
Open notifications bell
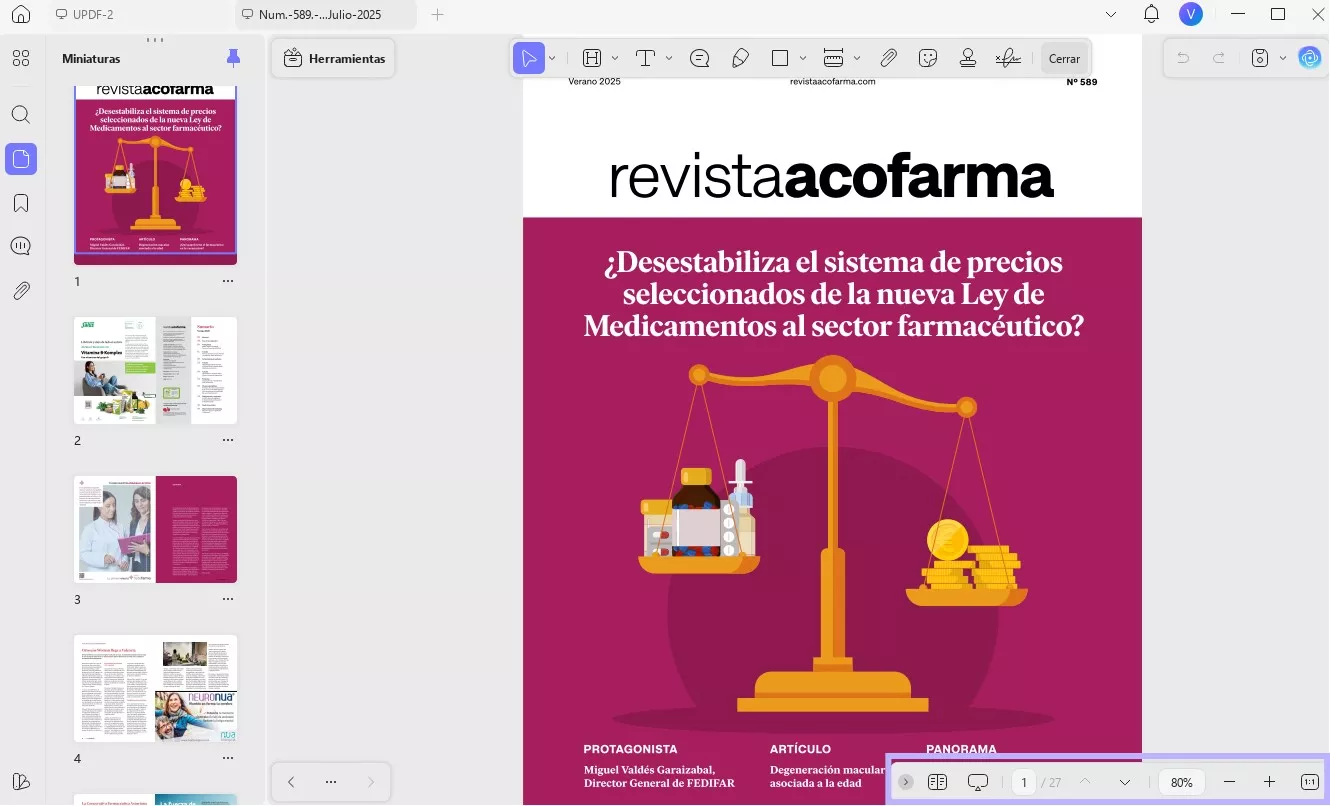click(x=1152, y=14)
